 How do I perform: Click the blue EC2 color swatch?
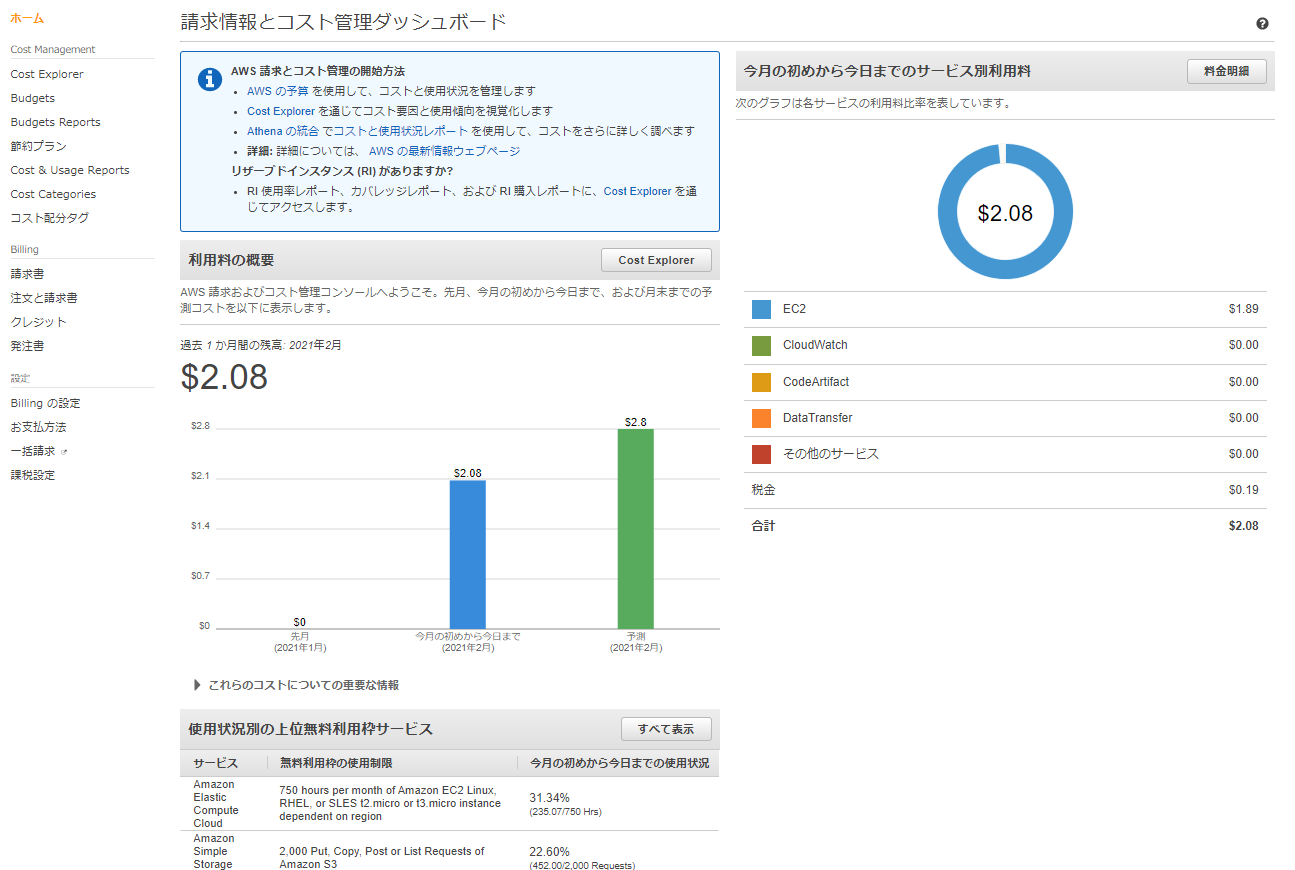click(x=761, y=309)
